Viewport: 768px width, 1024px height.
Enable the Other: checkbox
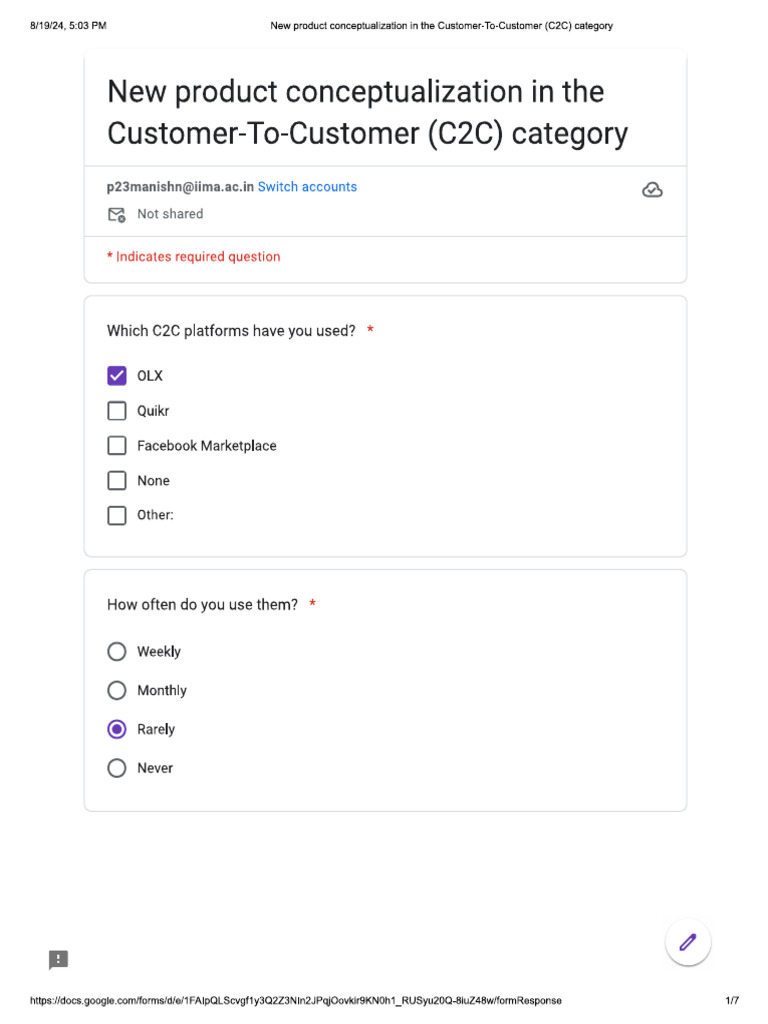click(x=117, y=516)
